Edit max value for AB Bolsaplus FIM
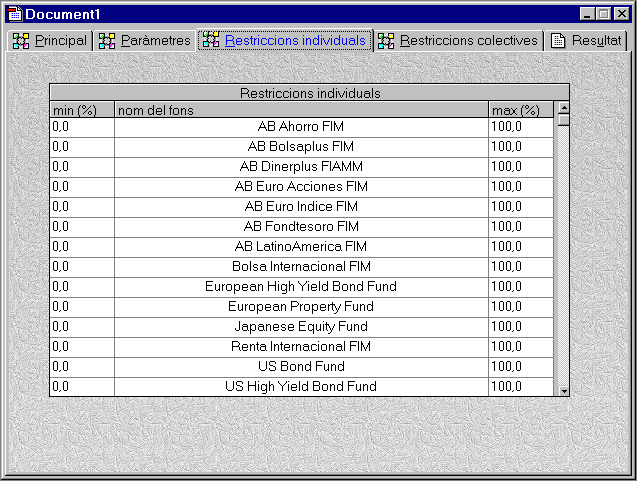 [521, 147]
